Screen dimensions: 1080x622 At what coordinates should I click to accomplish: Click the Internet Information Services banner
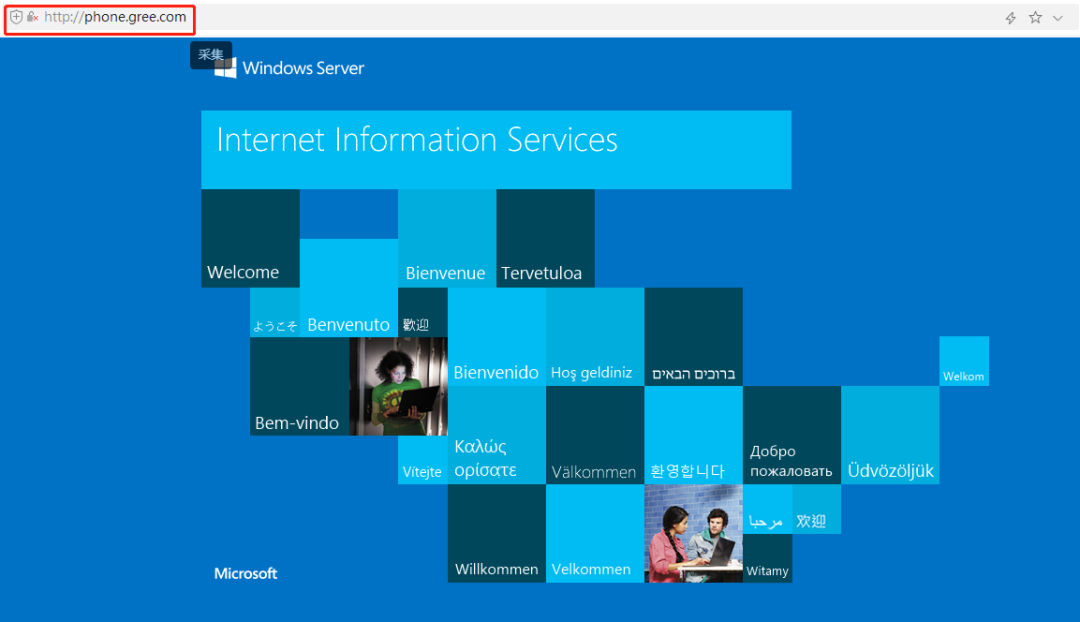tap(496, 149)
